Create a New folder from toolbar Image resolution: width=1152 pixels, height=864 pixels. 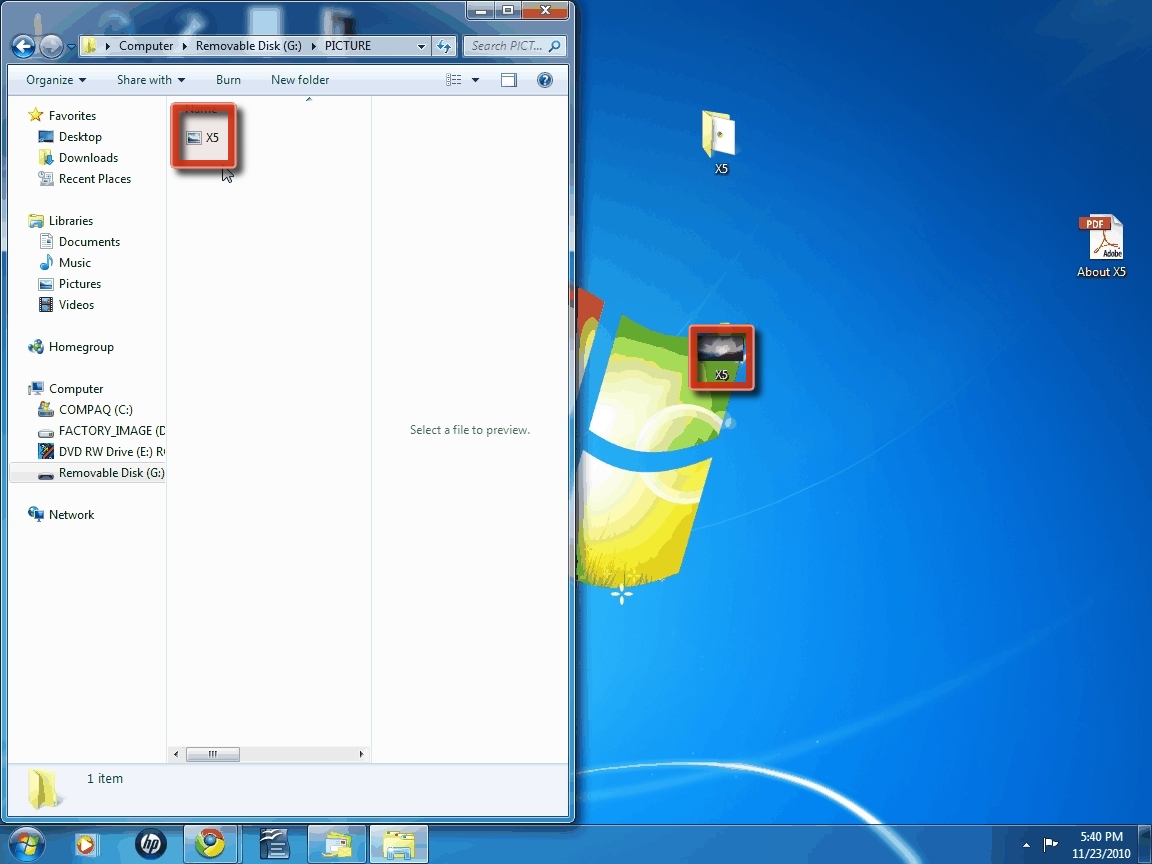300,79
